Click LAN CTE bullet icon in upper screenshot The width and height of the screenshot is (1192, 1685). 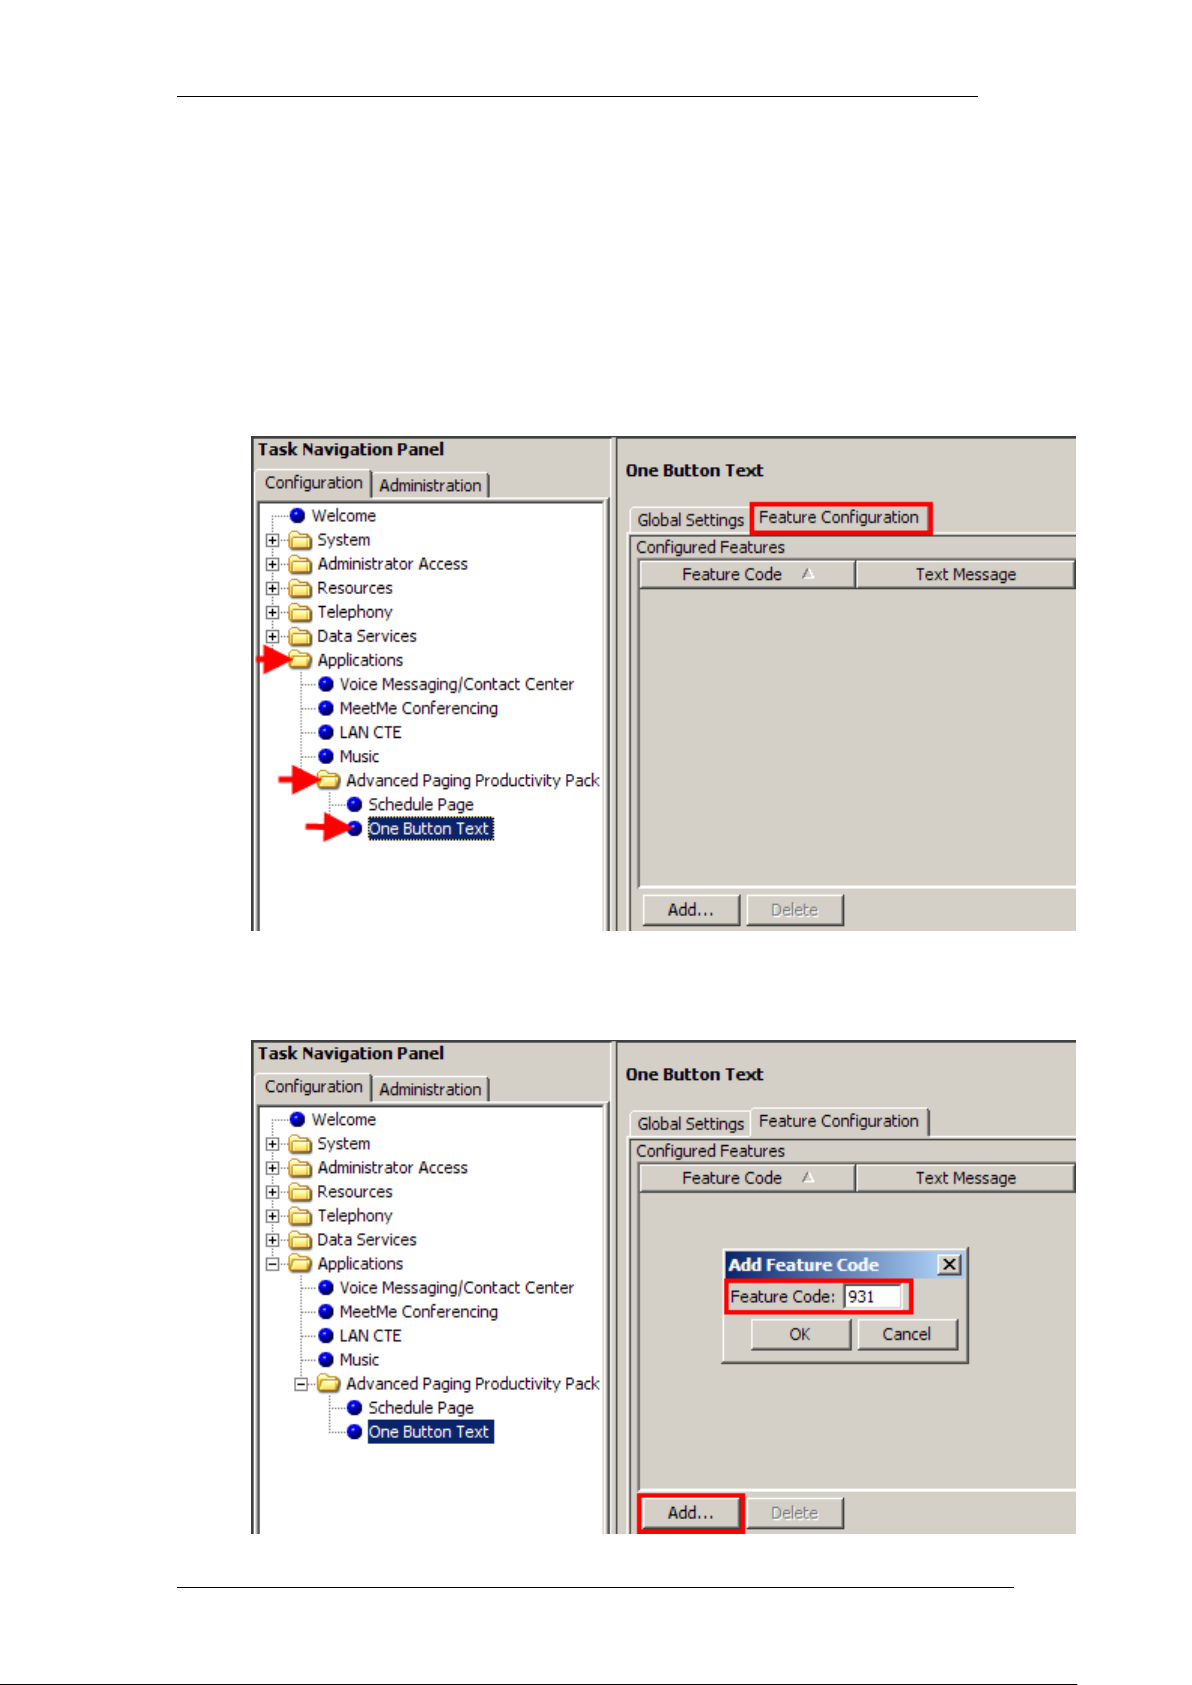coord(326,732)
